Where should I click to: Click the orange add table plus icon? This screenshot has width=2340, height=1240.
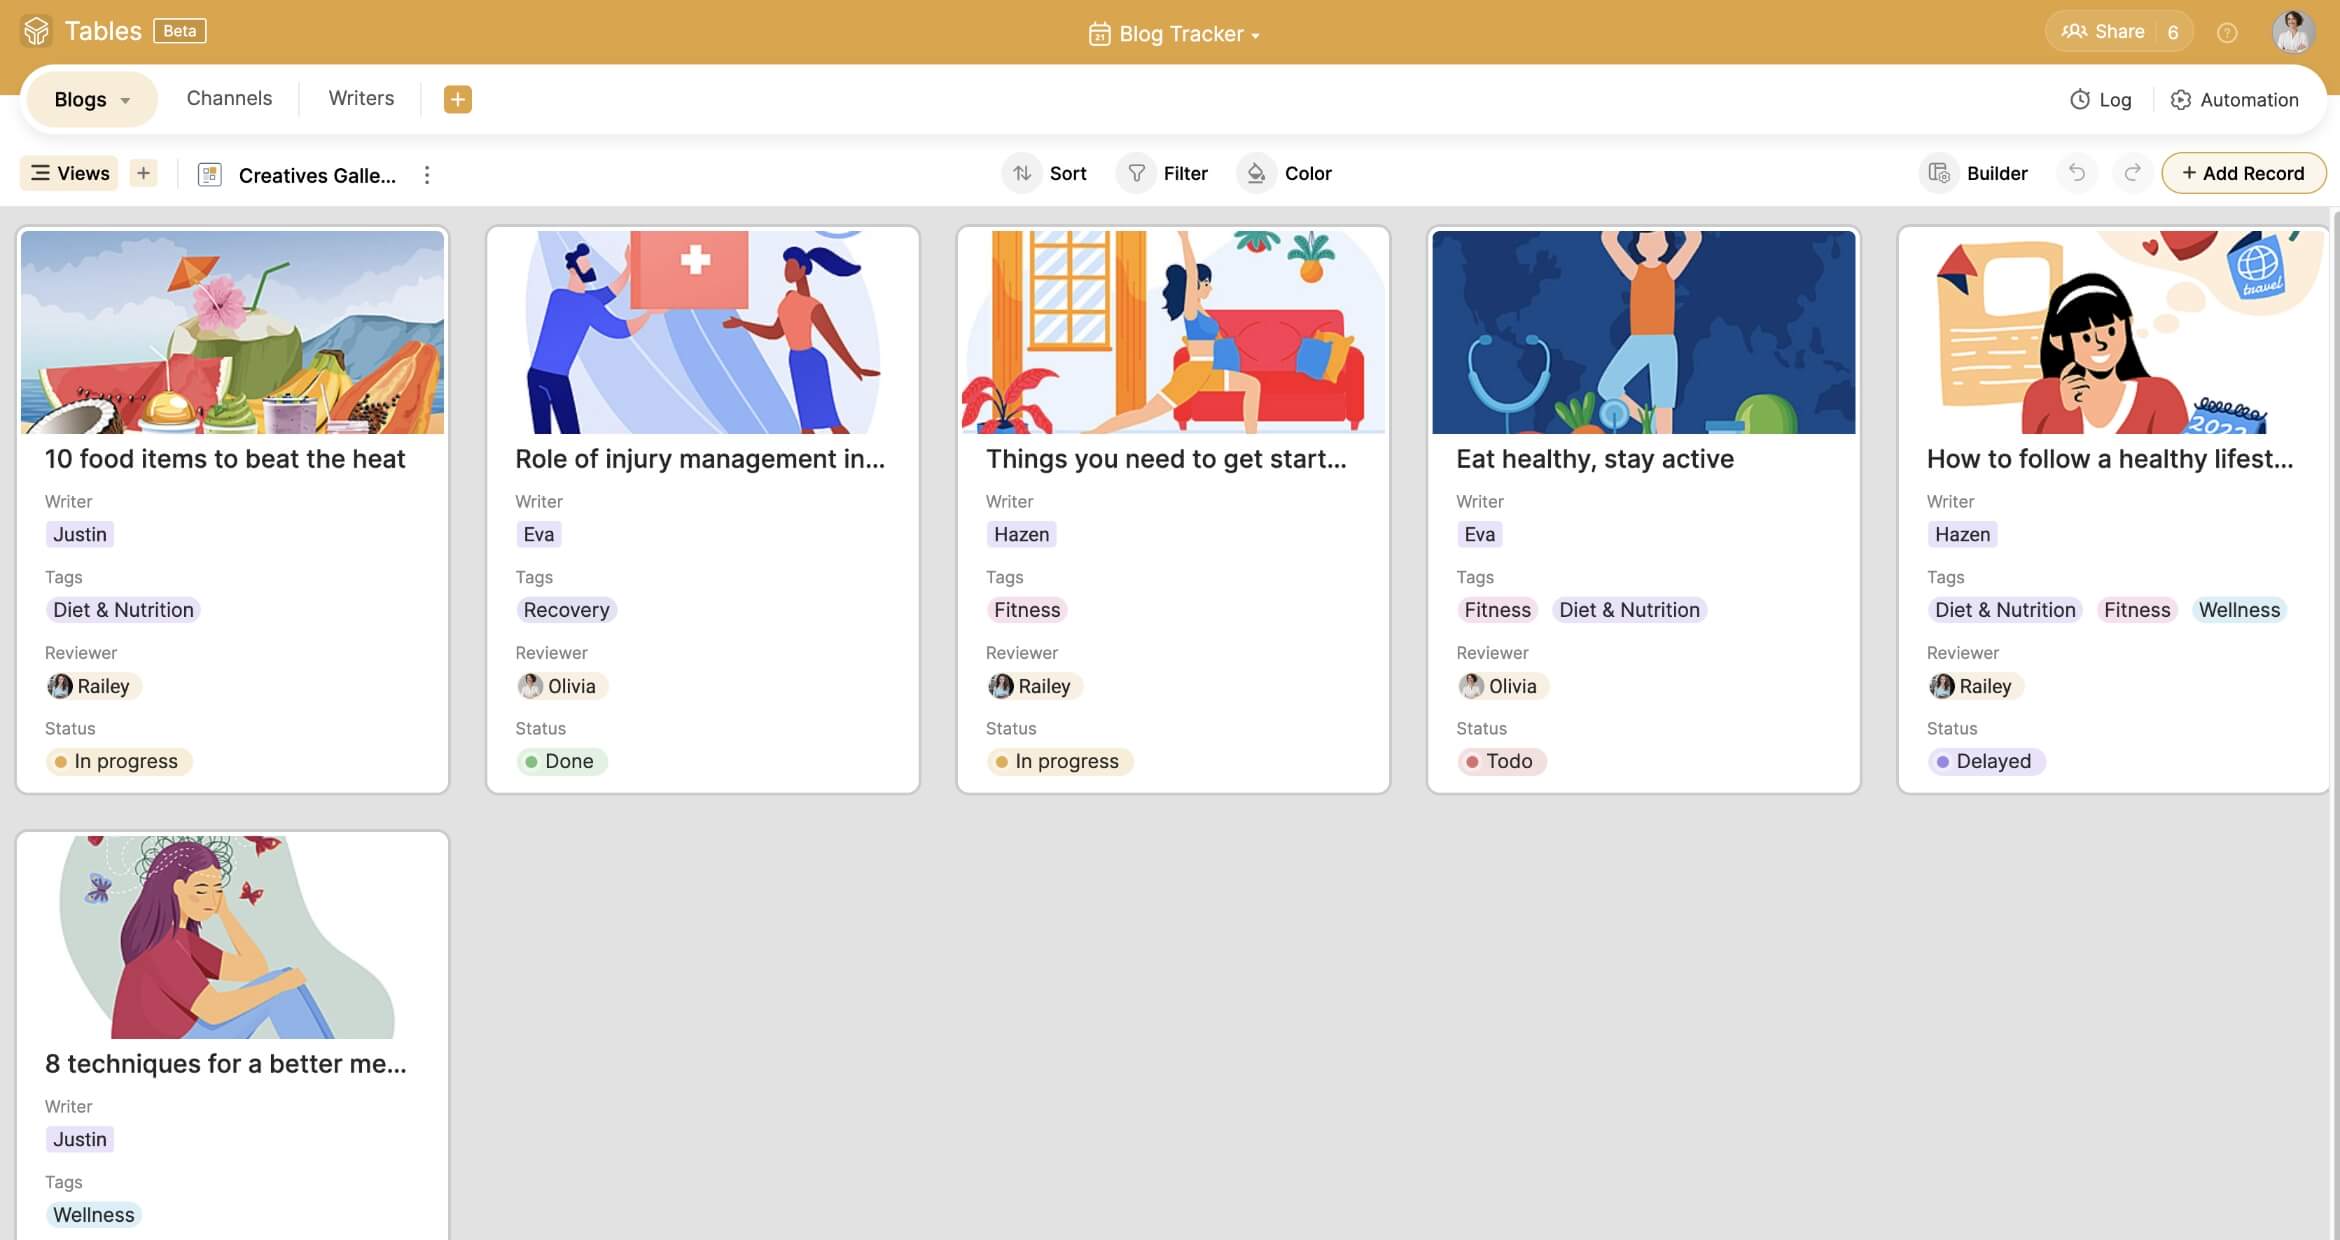[x=457, y=99]
